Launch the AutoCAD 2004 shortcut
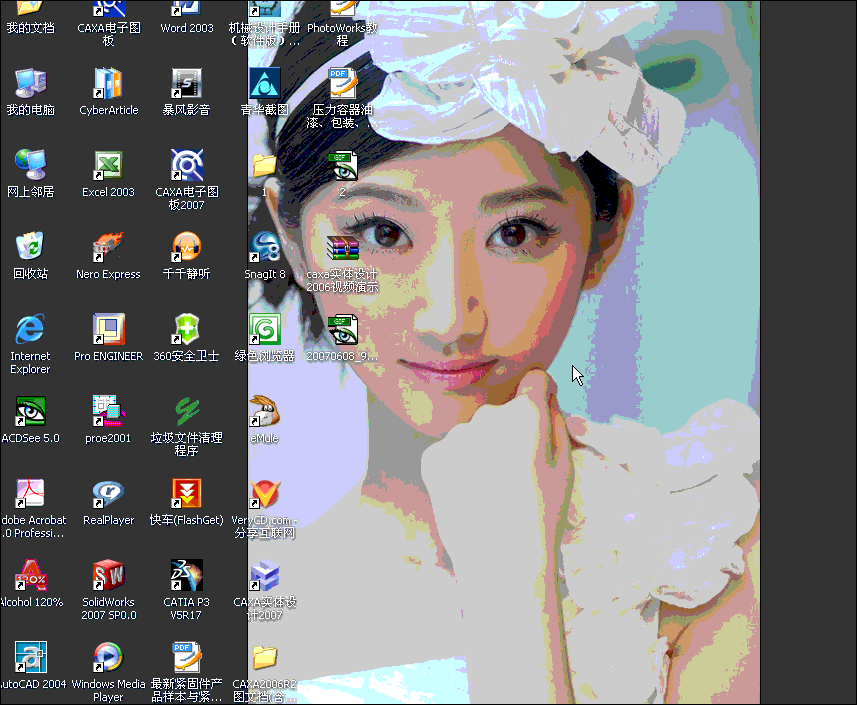The width and height of the screenshot is (857, 705). pyautogui.click(x=31, y=657)
